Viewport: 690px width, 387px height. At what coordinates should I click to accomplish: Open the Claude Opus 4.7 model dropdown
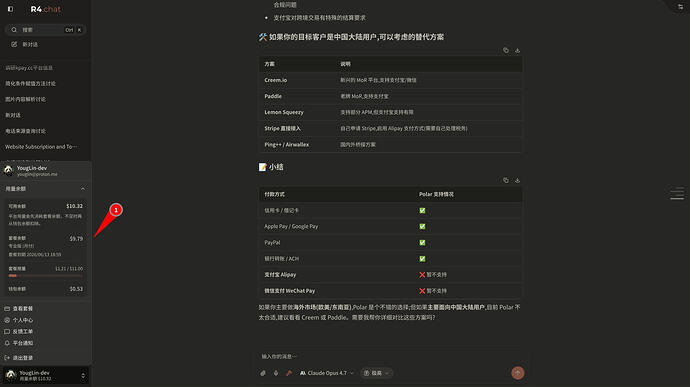tap(327, 373)
